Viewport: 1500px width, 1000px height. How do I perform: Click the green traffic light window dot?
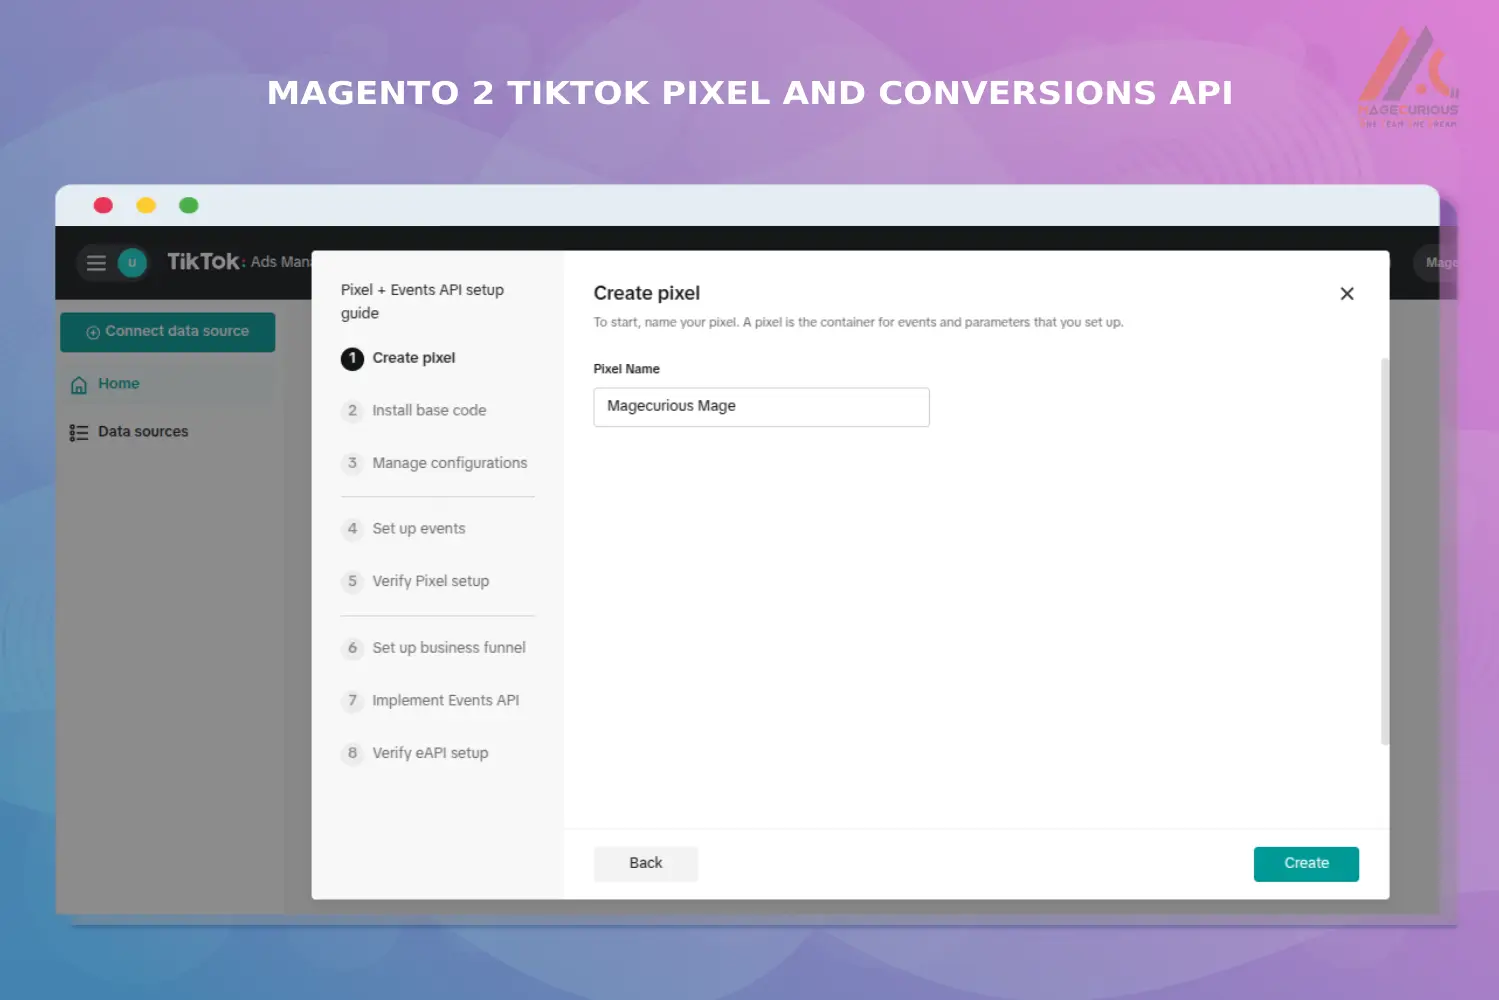click(x=189, y=205)
